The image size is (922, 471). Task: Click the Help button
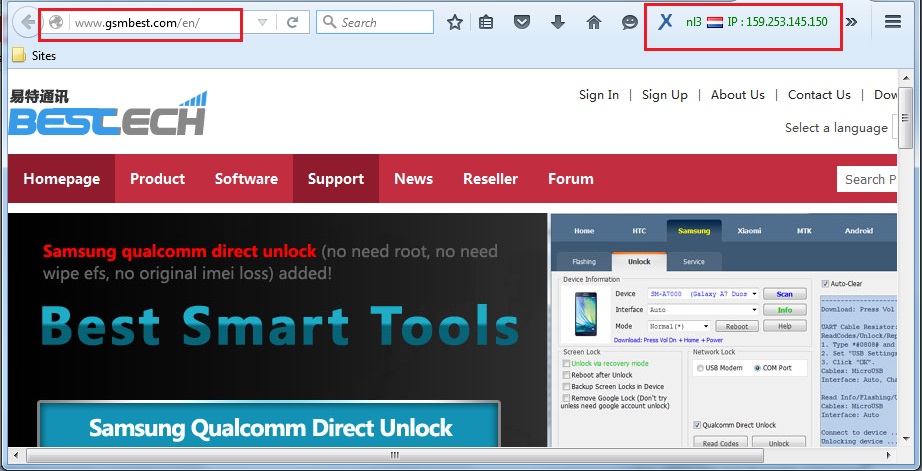click(784, 326)
